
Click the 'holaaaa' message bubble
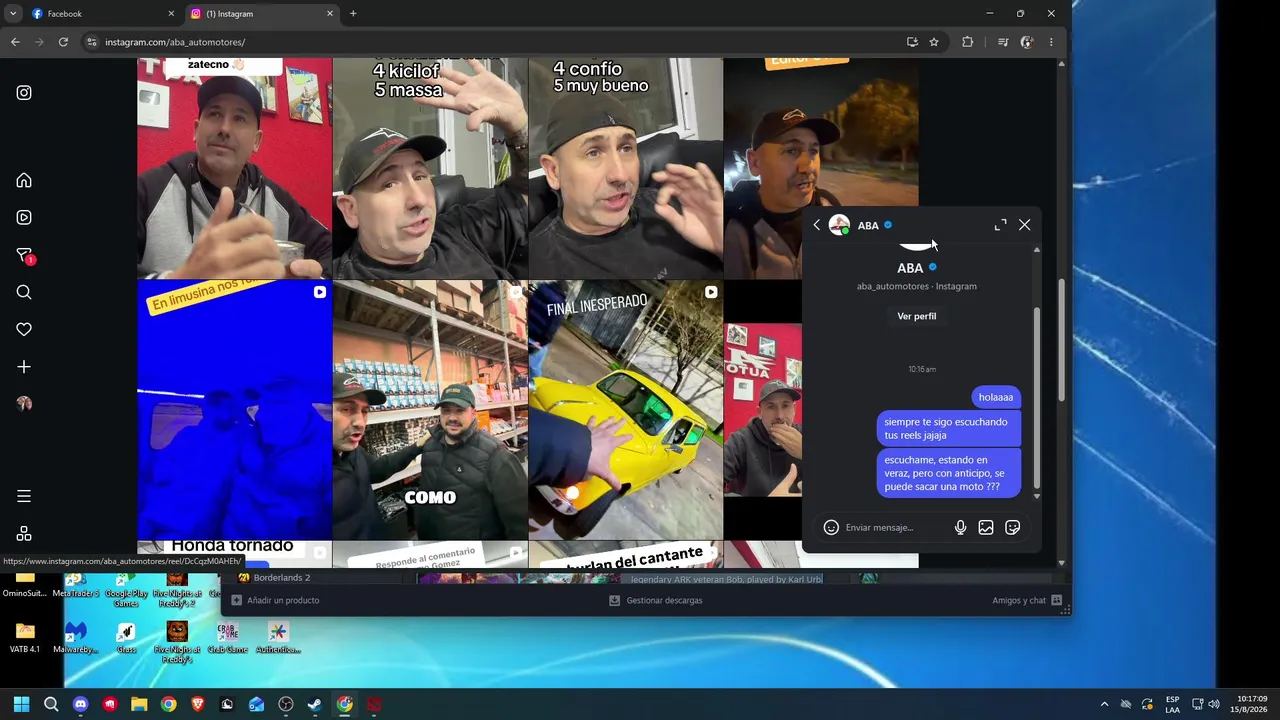click(x=996, y=397)
